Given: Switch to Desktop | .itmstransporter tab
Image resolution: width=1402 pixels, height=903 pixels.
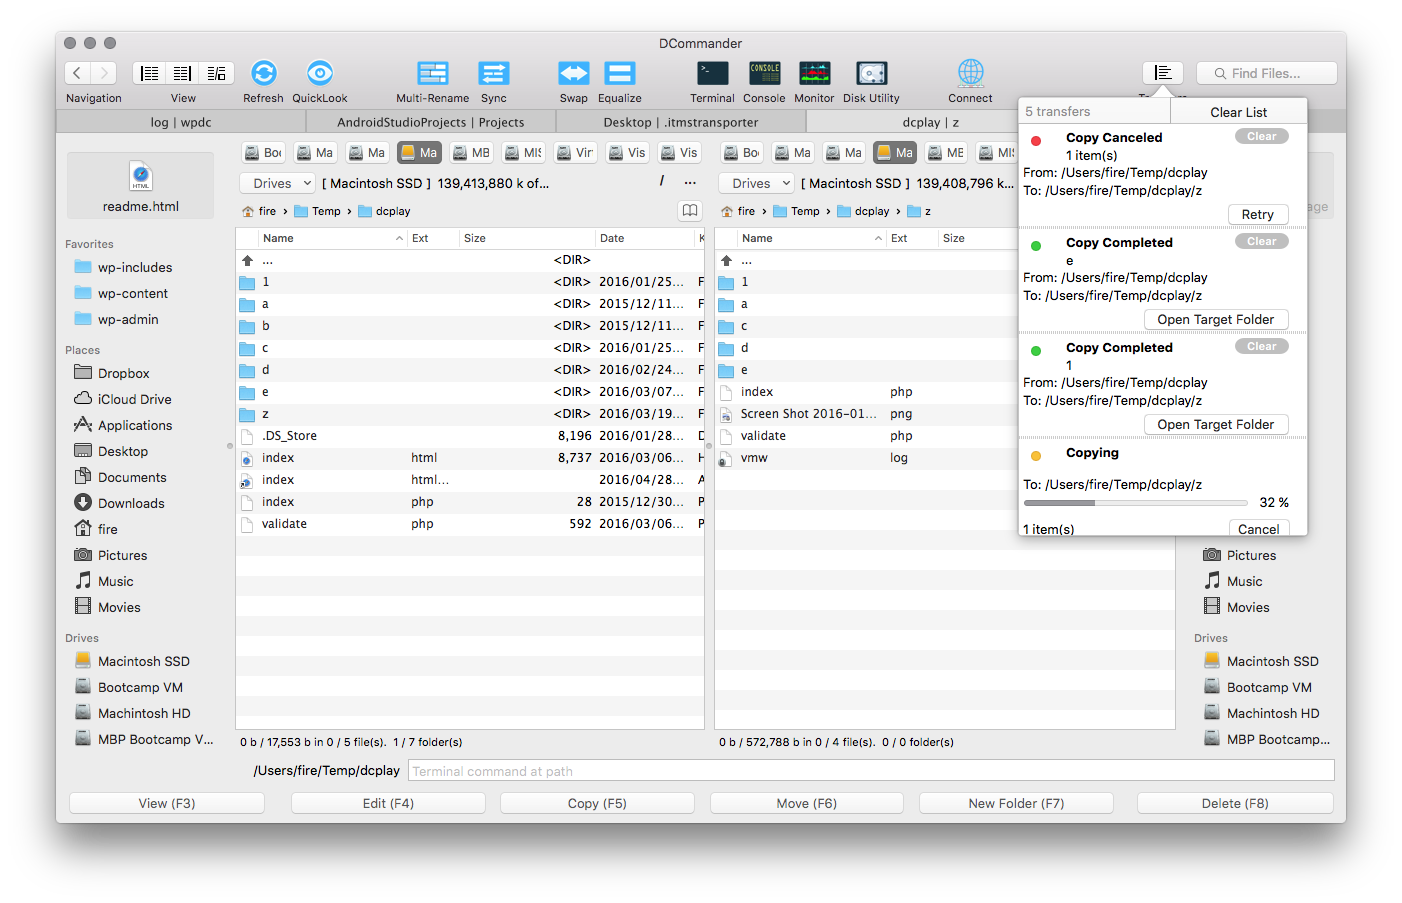Looking at the screenshot, I should click(680, 122).
